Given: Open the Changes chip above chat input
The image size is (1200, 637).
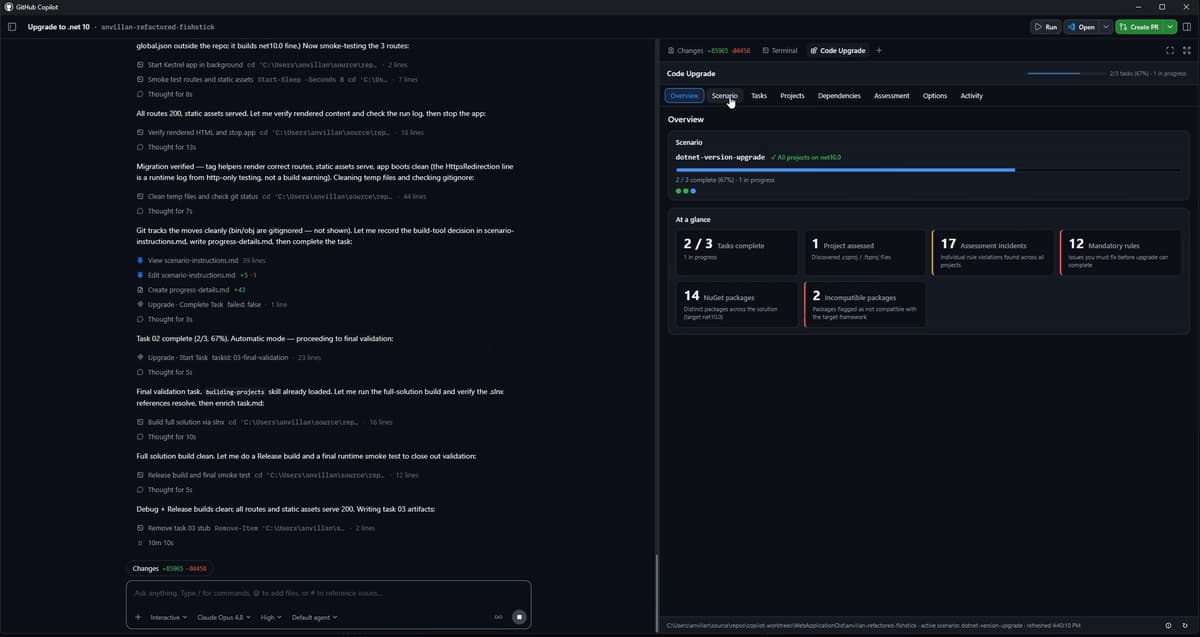Looking at the screenshot, I should [x=169, y=568].
